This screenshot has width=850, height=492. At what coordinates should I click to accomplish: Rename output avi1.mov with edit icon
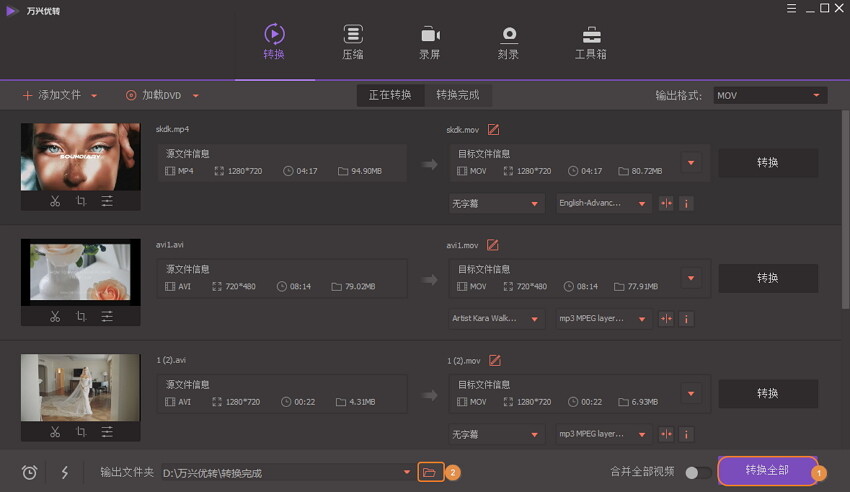tap(492, 245)
